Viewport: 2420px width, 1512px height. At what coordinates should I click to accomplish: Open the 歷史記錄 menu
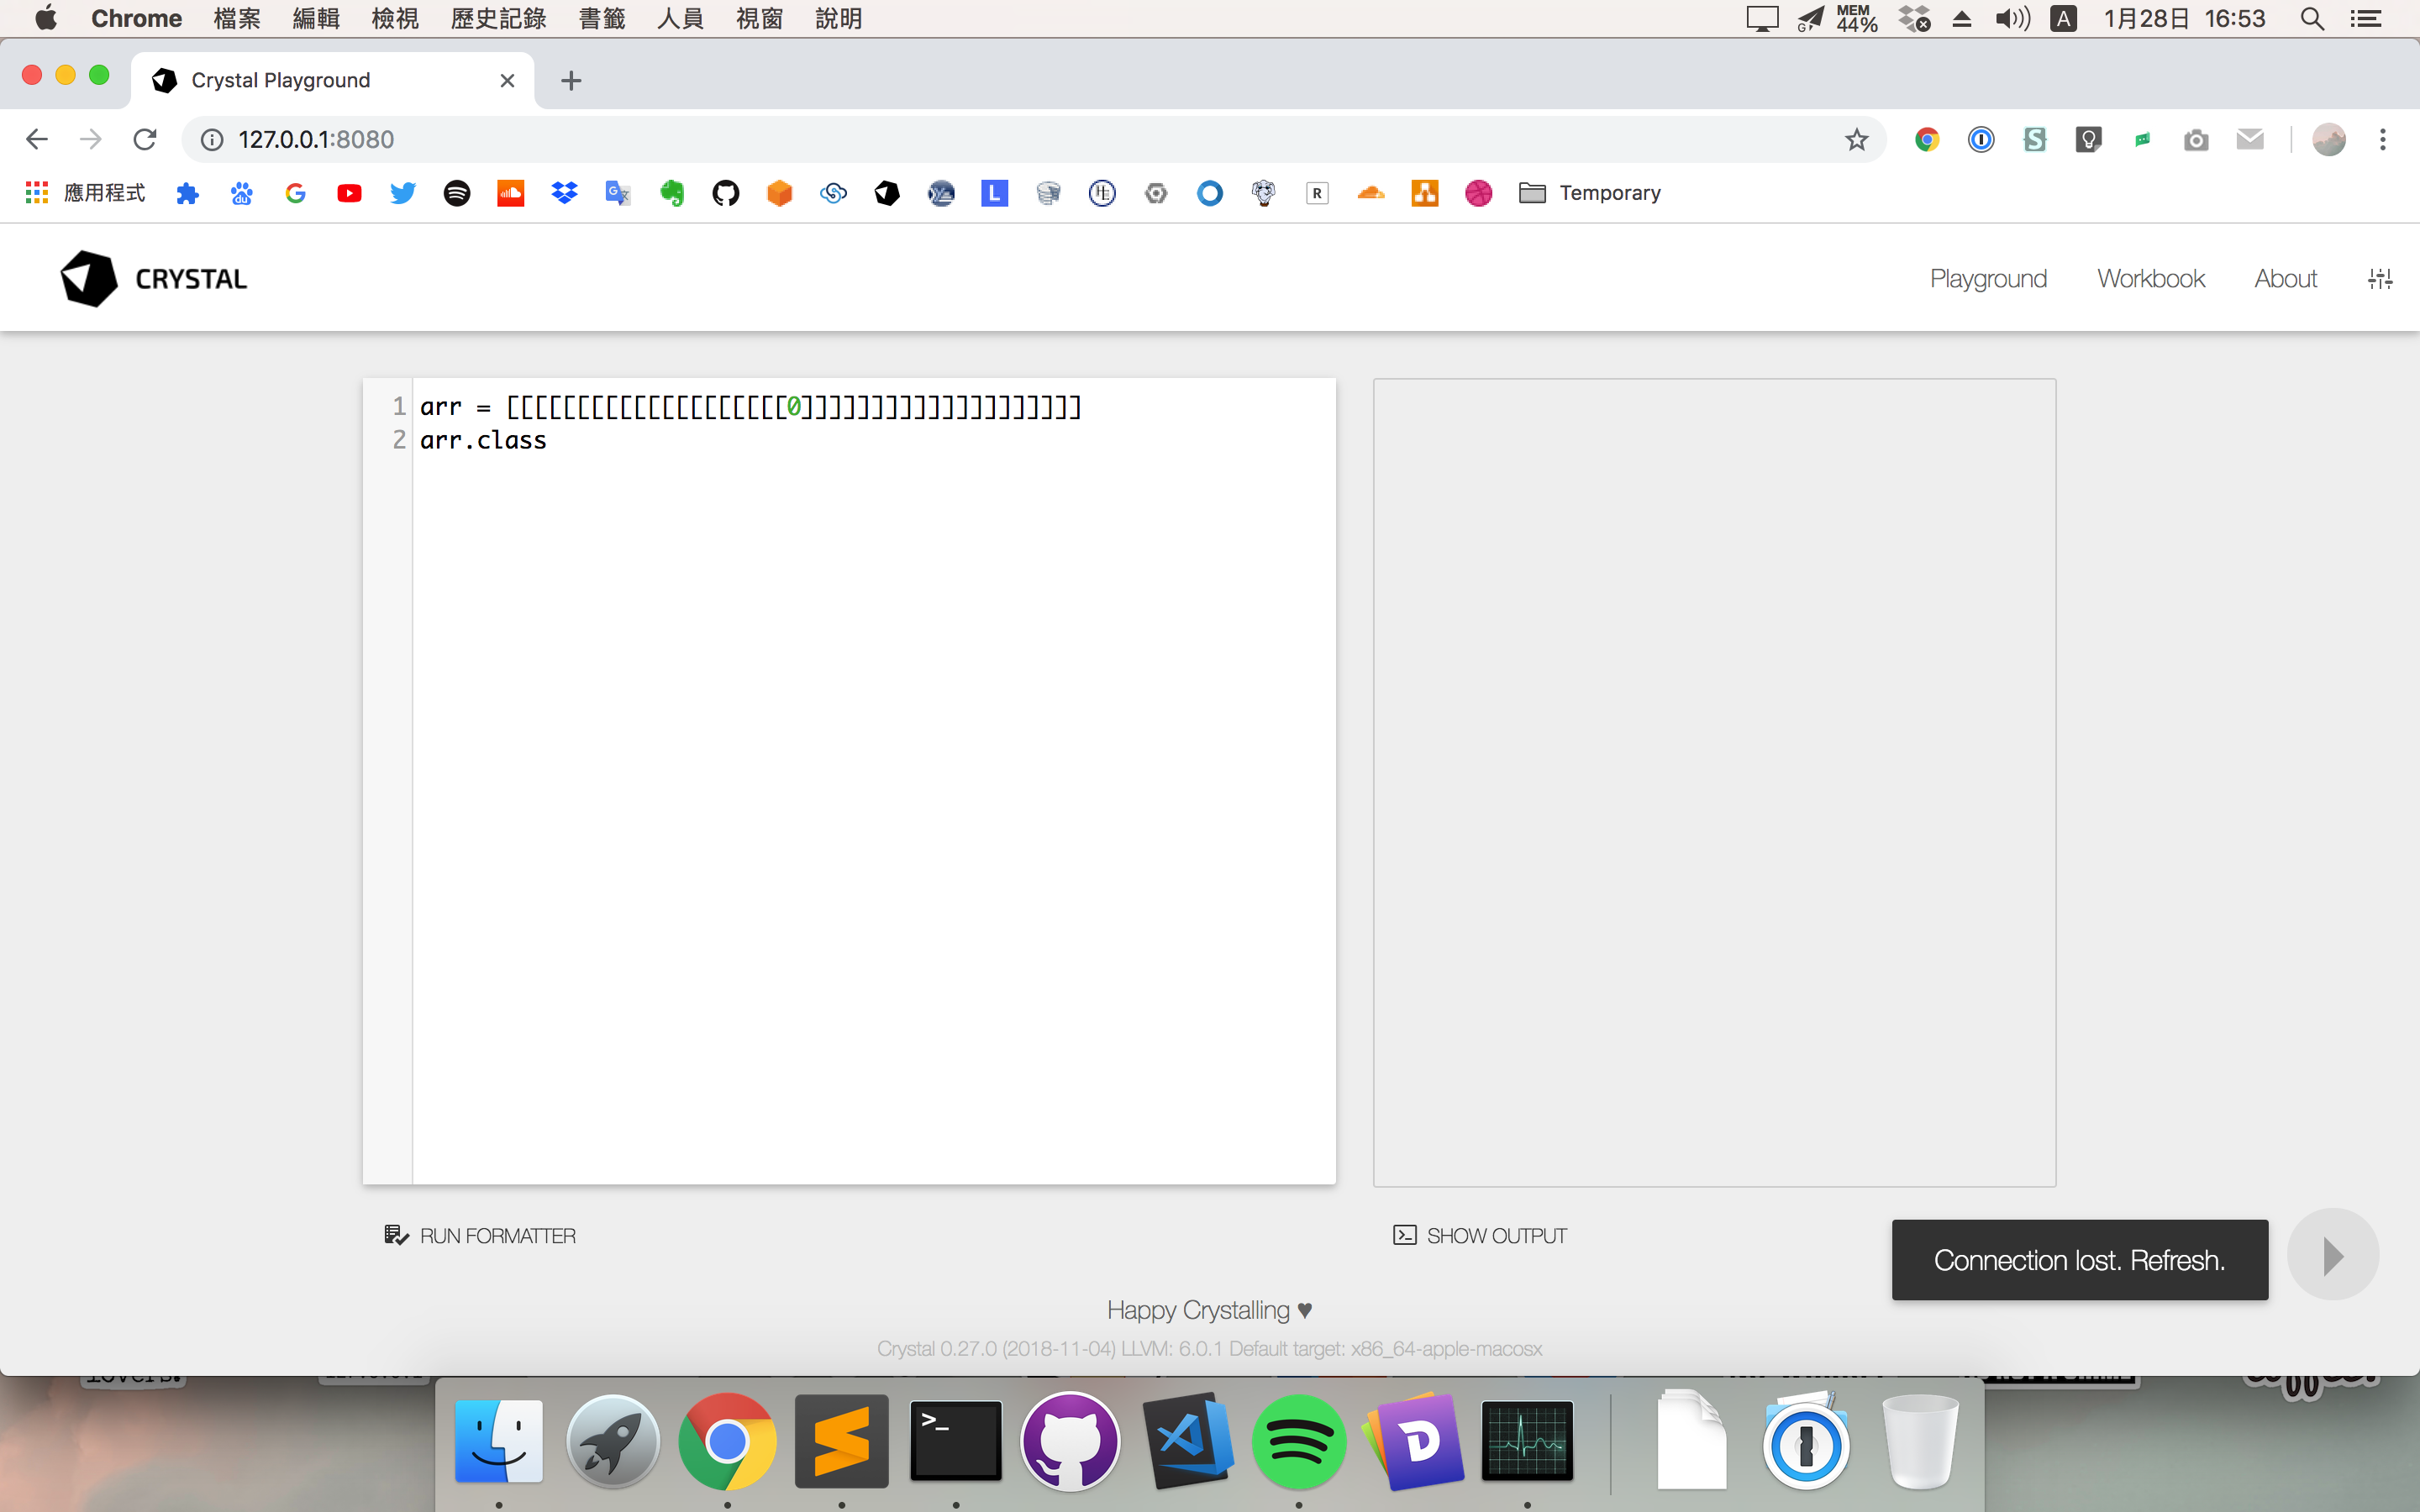click(498, 19)
